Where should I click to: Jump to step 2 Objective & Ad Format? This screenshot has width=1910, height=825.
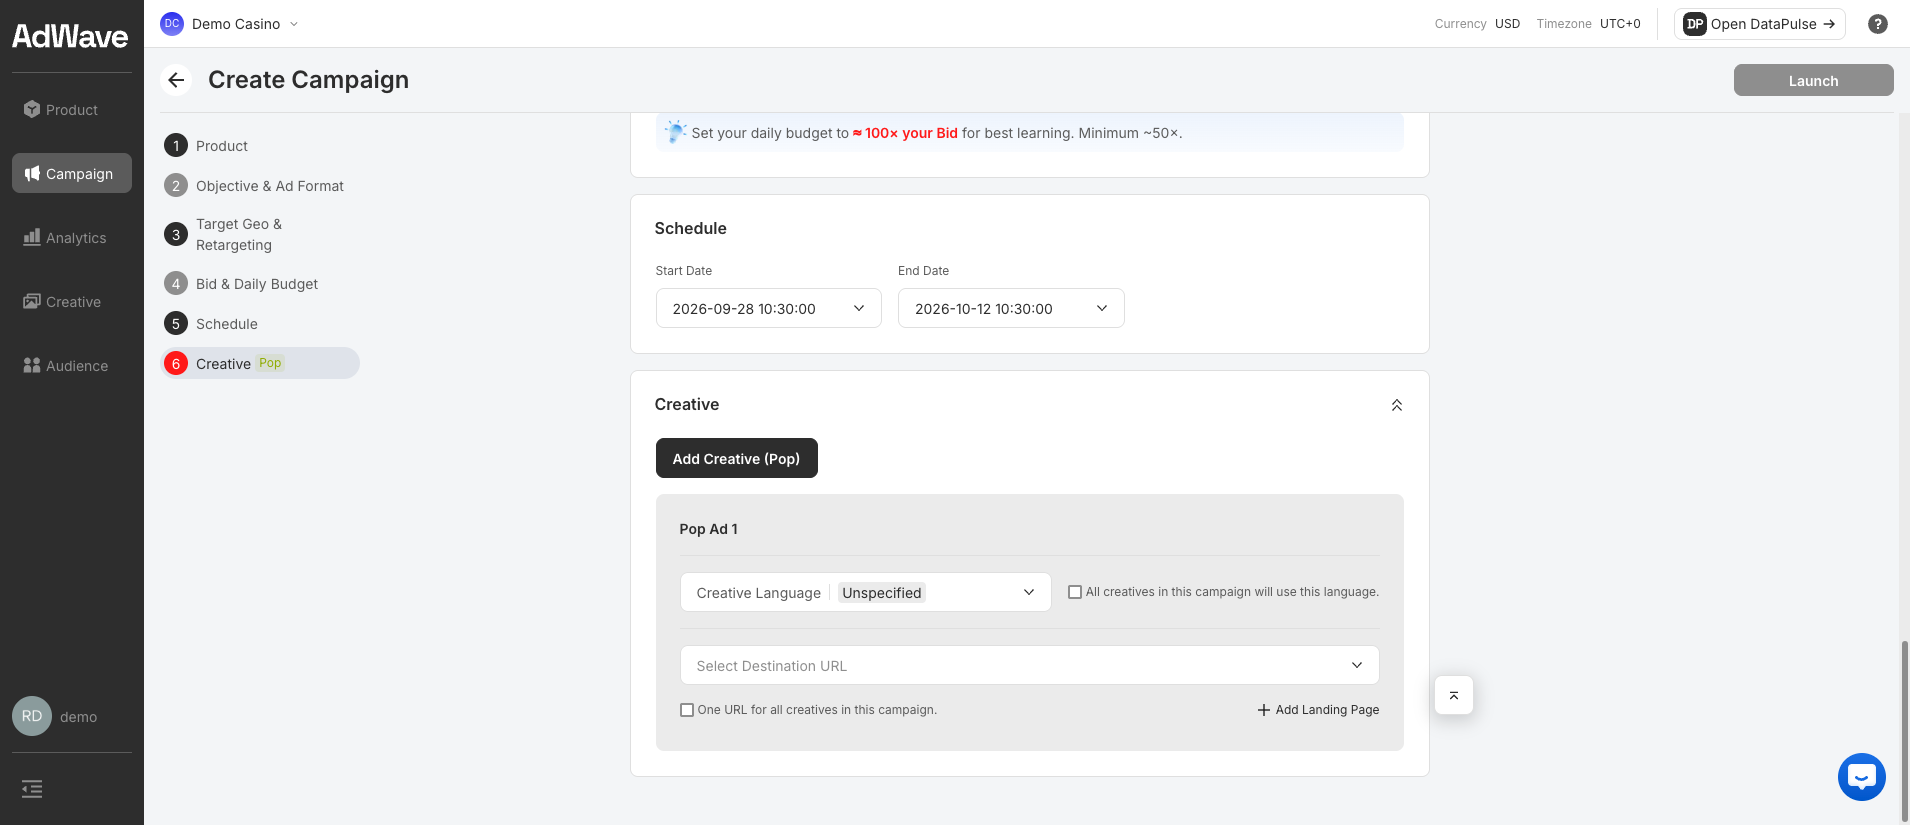point(260,185)
